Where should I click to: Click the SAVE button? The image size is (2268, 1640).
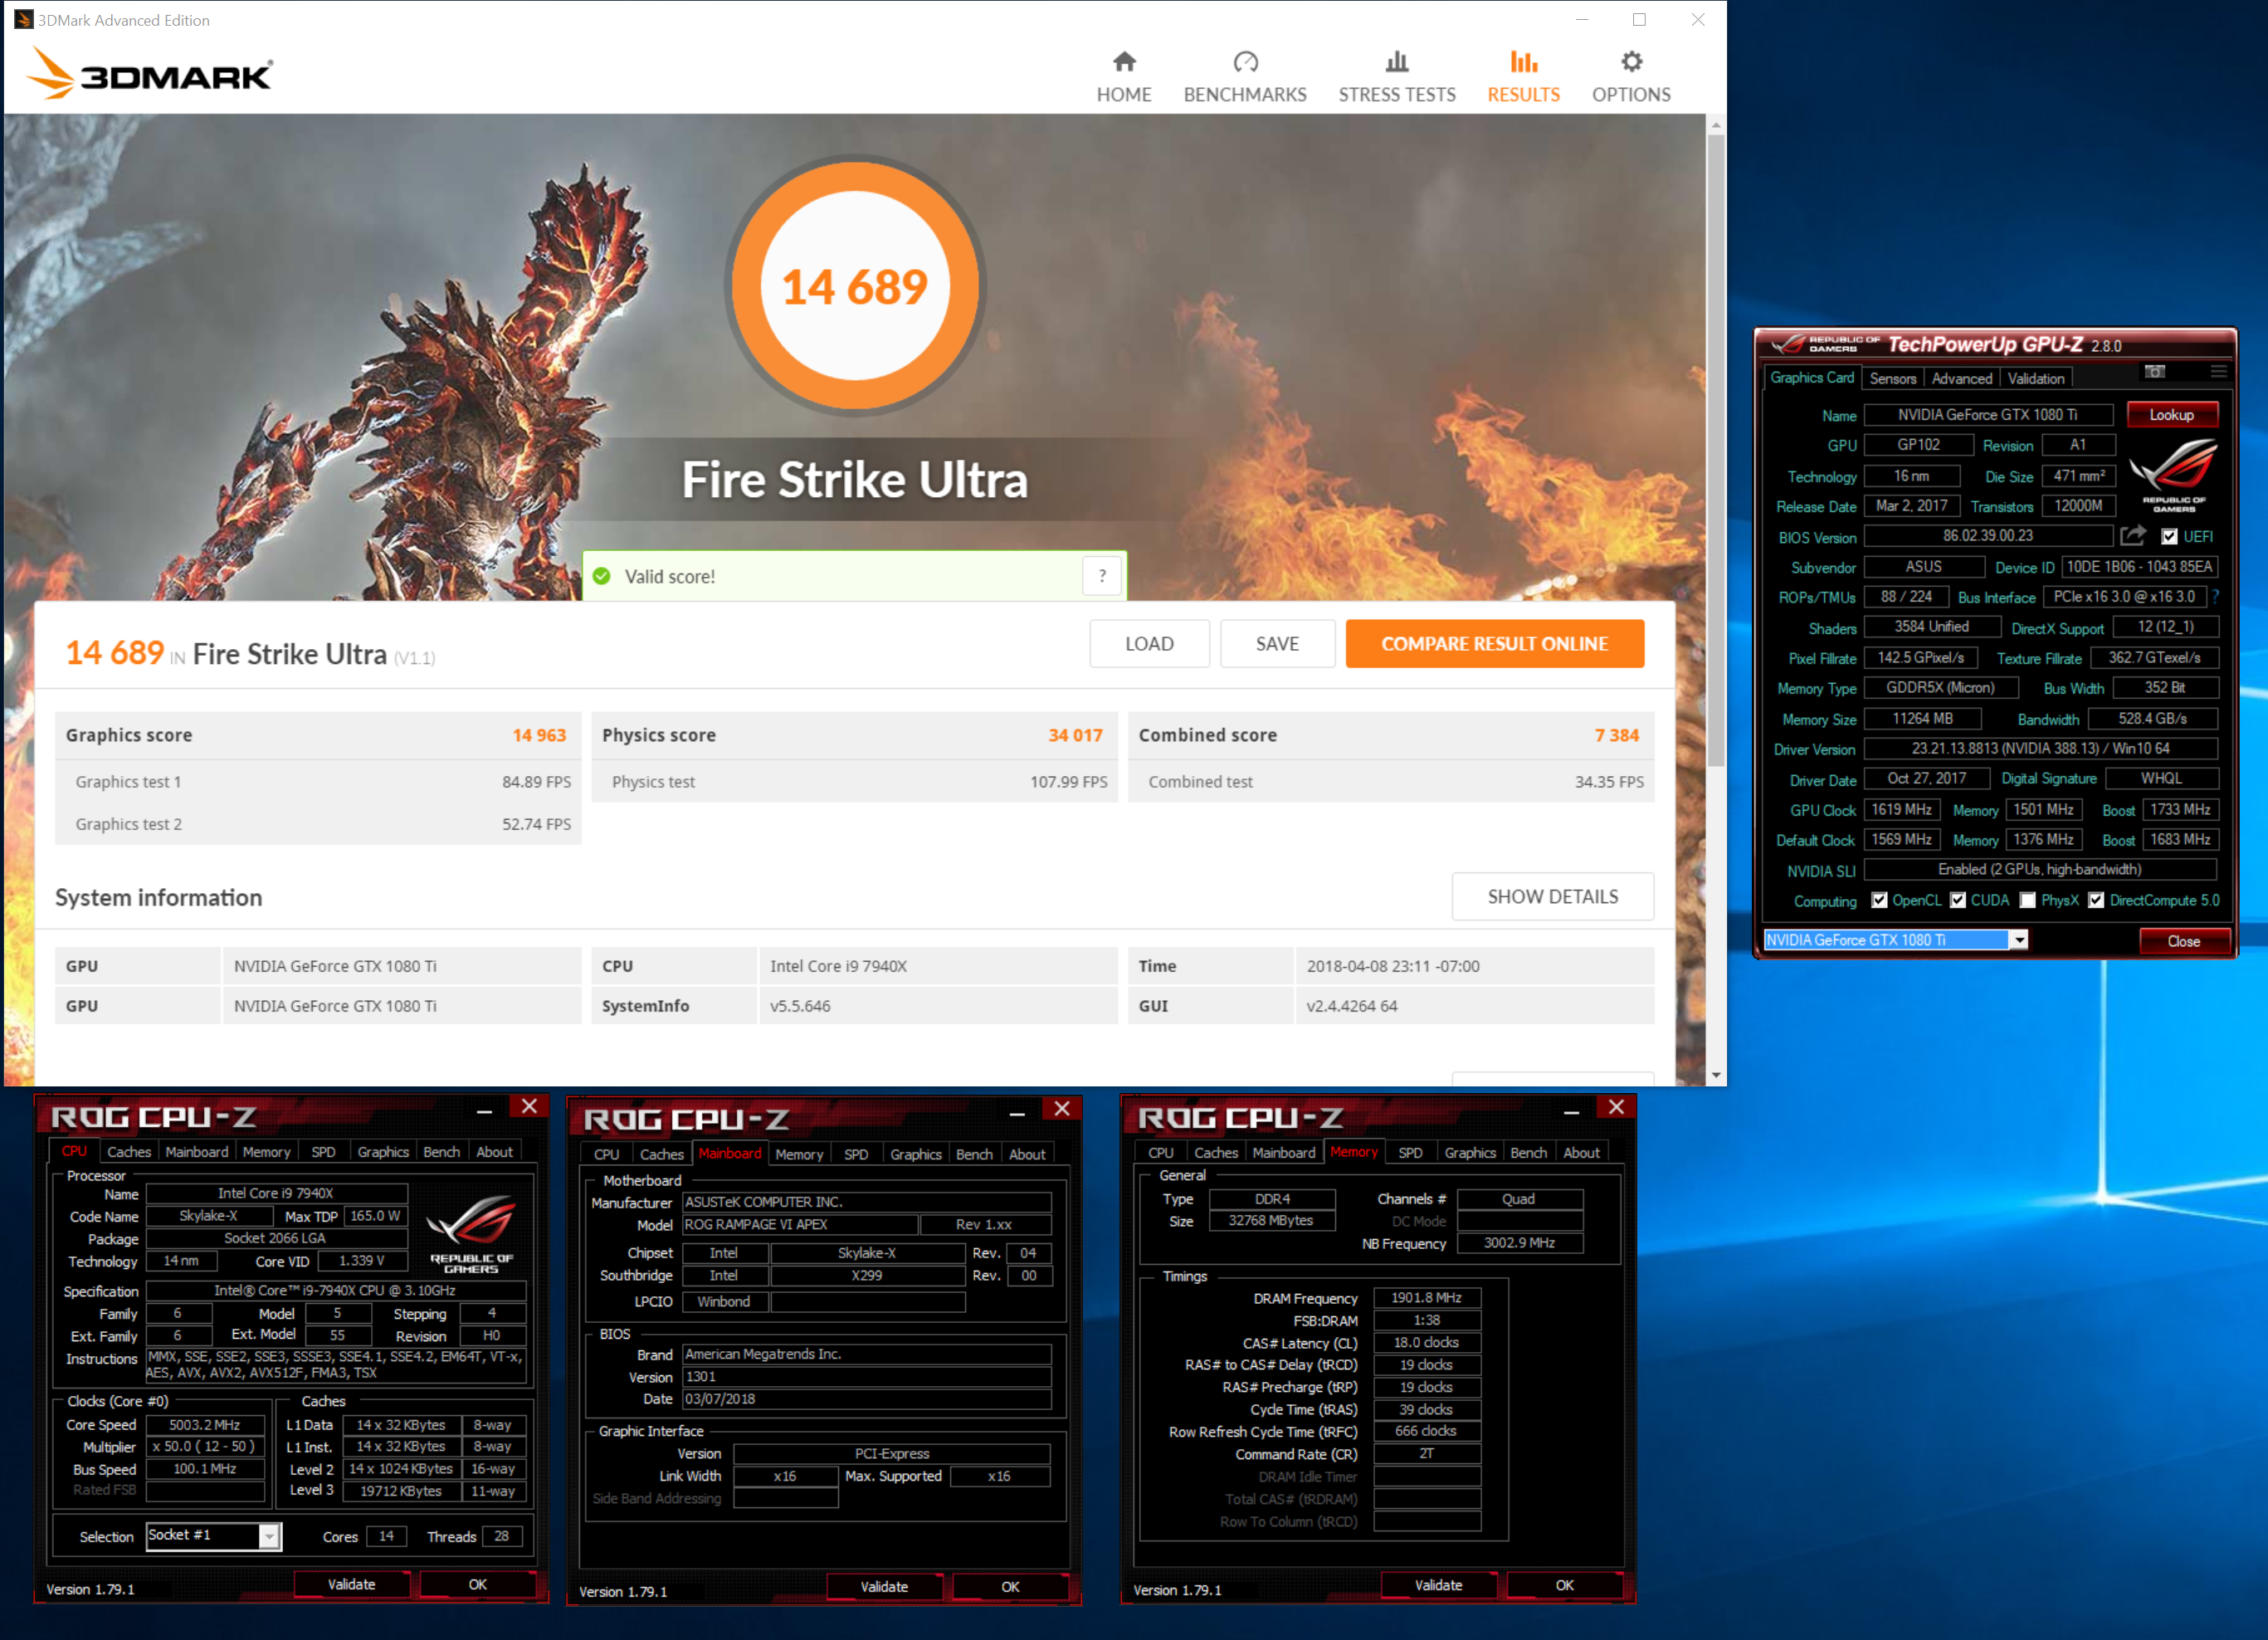1277,643
